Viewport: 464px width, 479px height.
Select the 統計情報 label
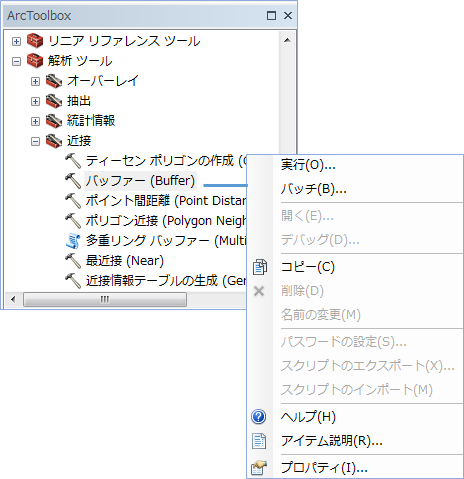pos(91,121)
